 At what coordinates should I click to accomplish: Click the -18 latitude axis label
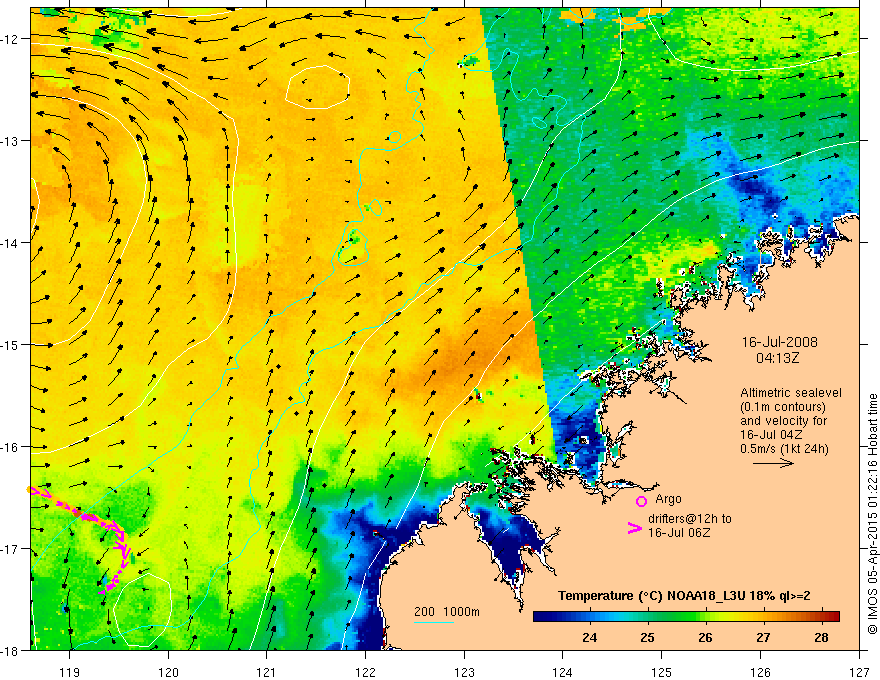[x=10, y=651]
